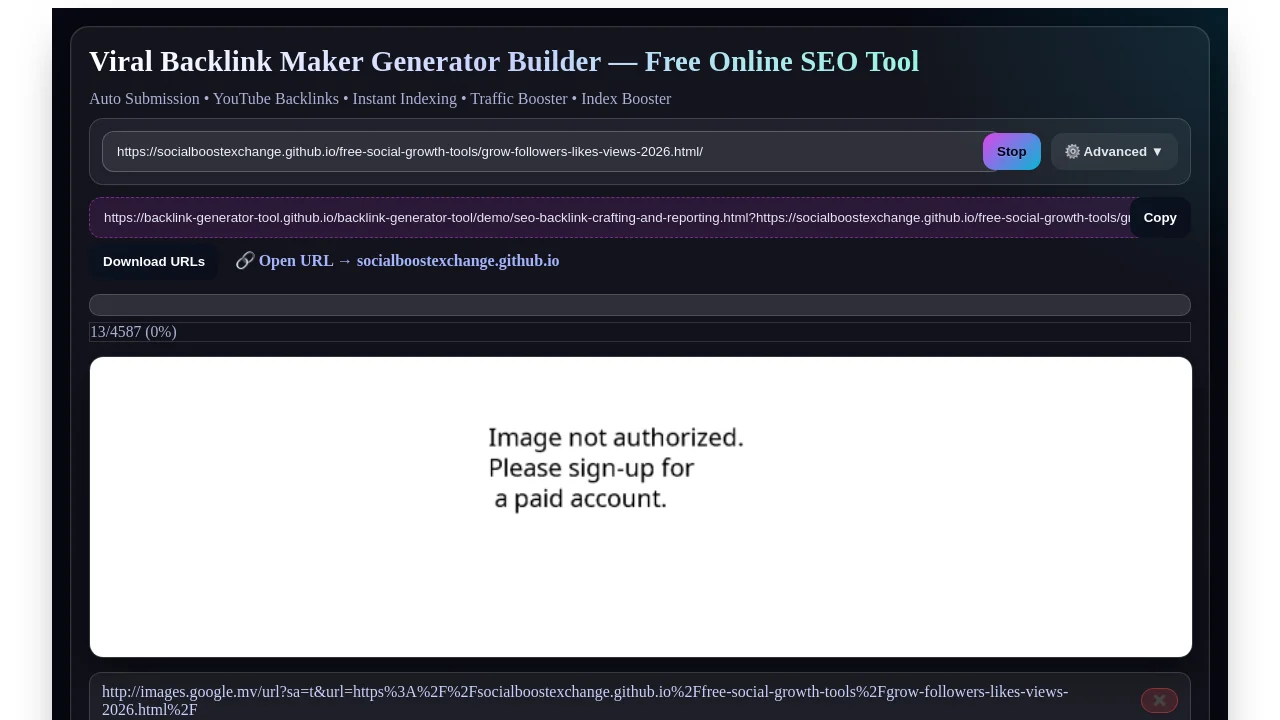The height and width of the screenshot is (720, 1280).
Task: Click the images.google.mv redirect URL text
Action: (585, 701)
